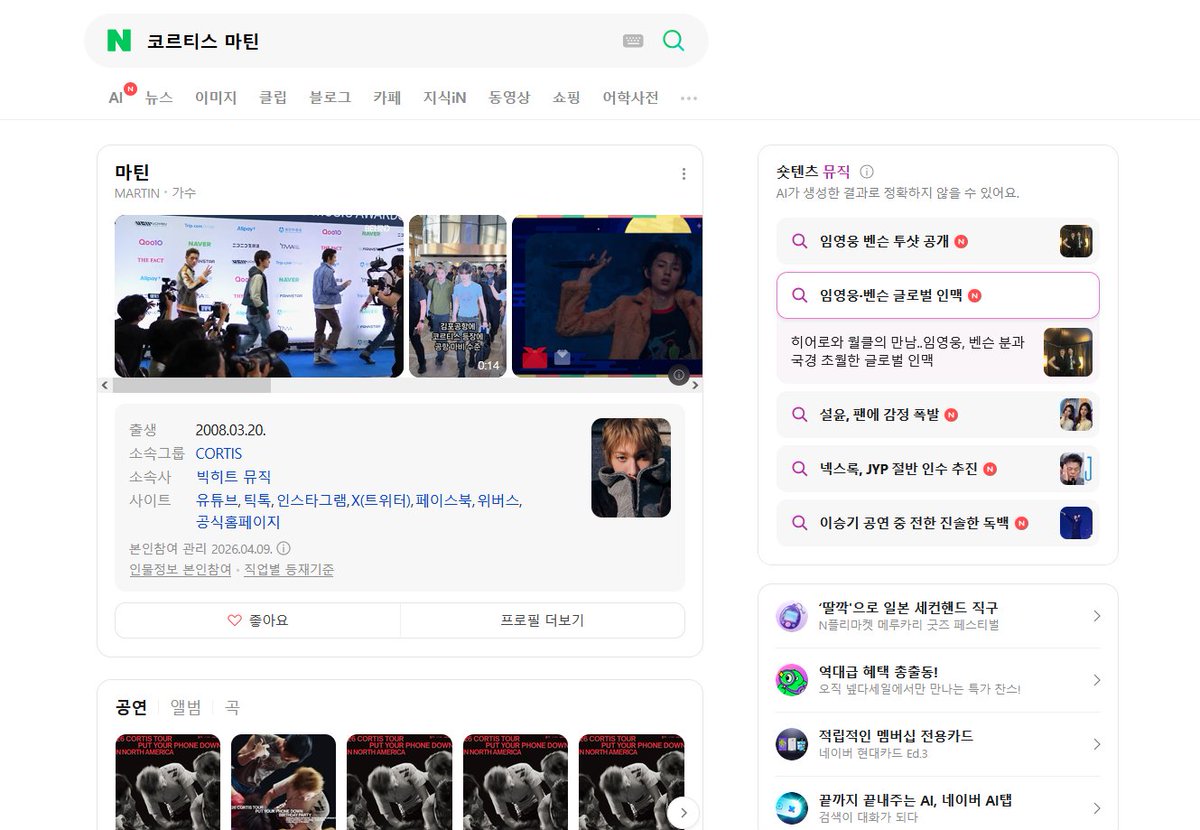Click the green frog icon for 역대급 혜택
Screen dimensions: 1200x830
click(792, 680)
